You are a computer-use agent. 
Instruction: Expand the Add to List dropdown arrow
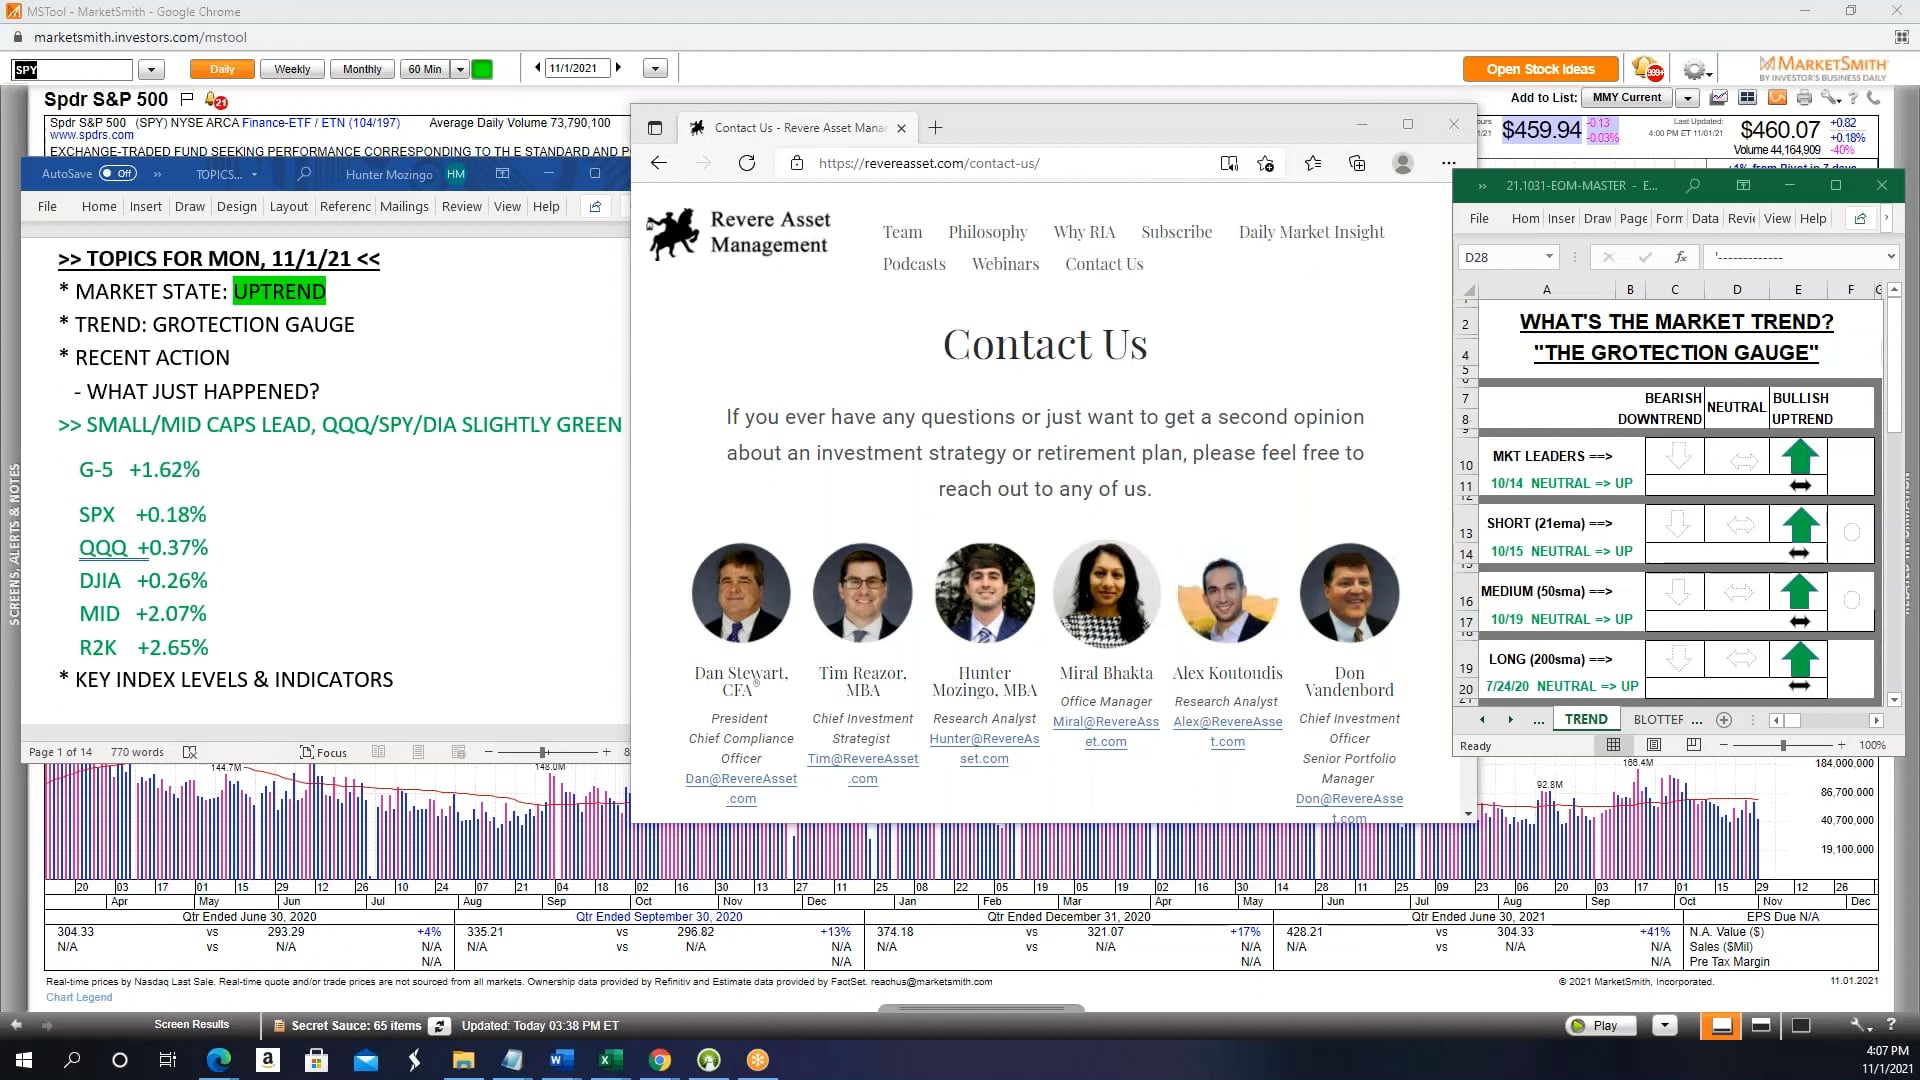tap(1687, 98)
